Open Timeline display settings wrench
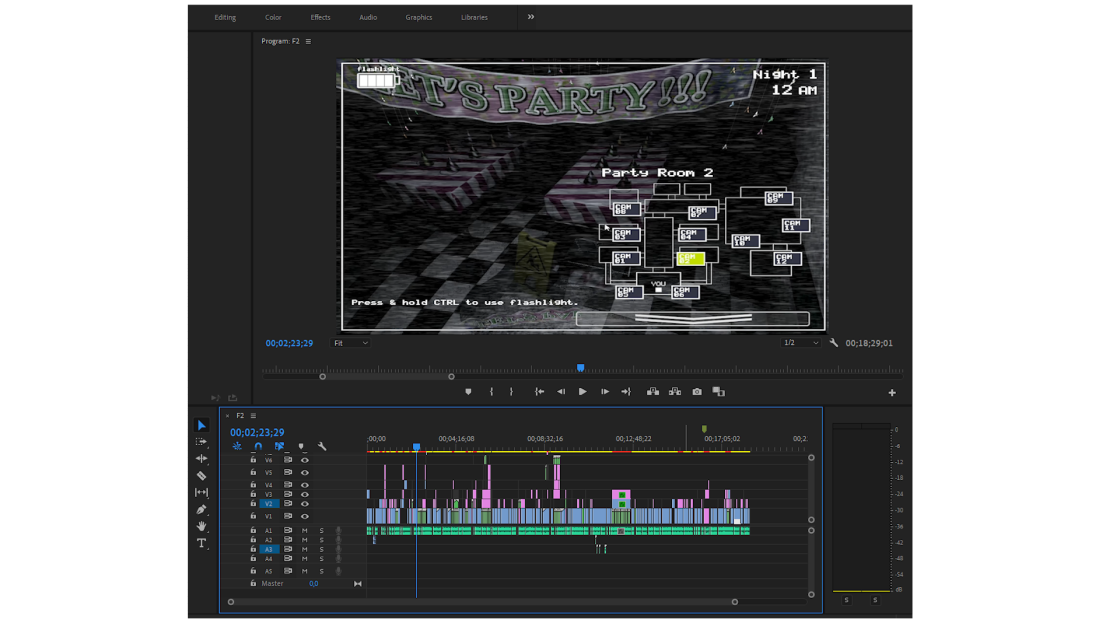The height and width of the screenshot is (630, 1120). pyautogui.click(x=322, y=446)
